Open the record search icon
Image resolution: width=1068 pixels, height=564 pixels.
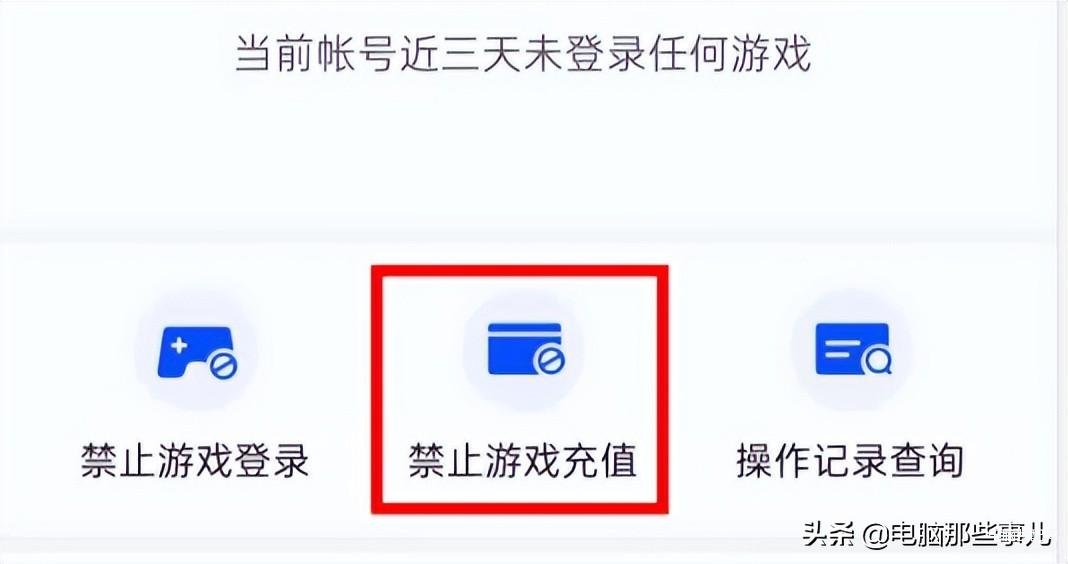point(853,349)
